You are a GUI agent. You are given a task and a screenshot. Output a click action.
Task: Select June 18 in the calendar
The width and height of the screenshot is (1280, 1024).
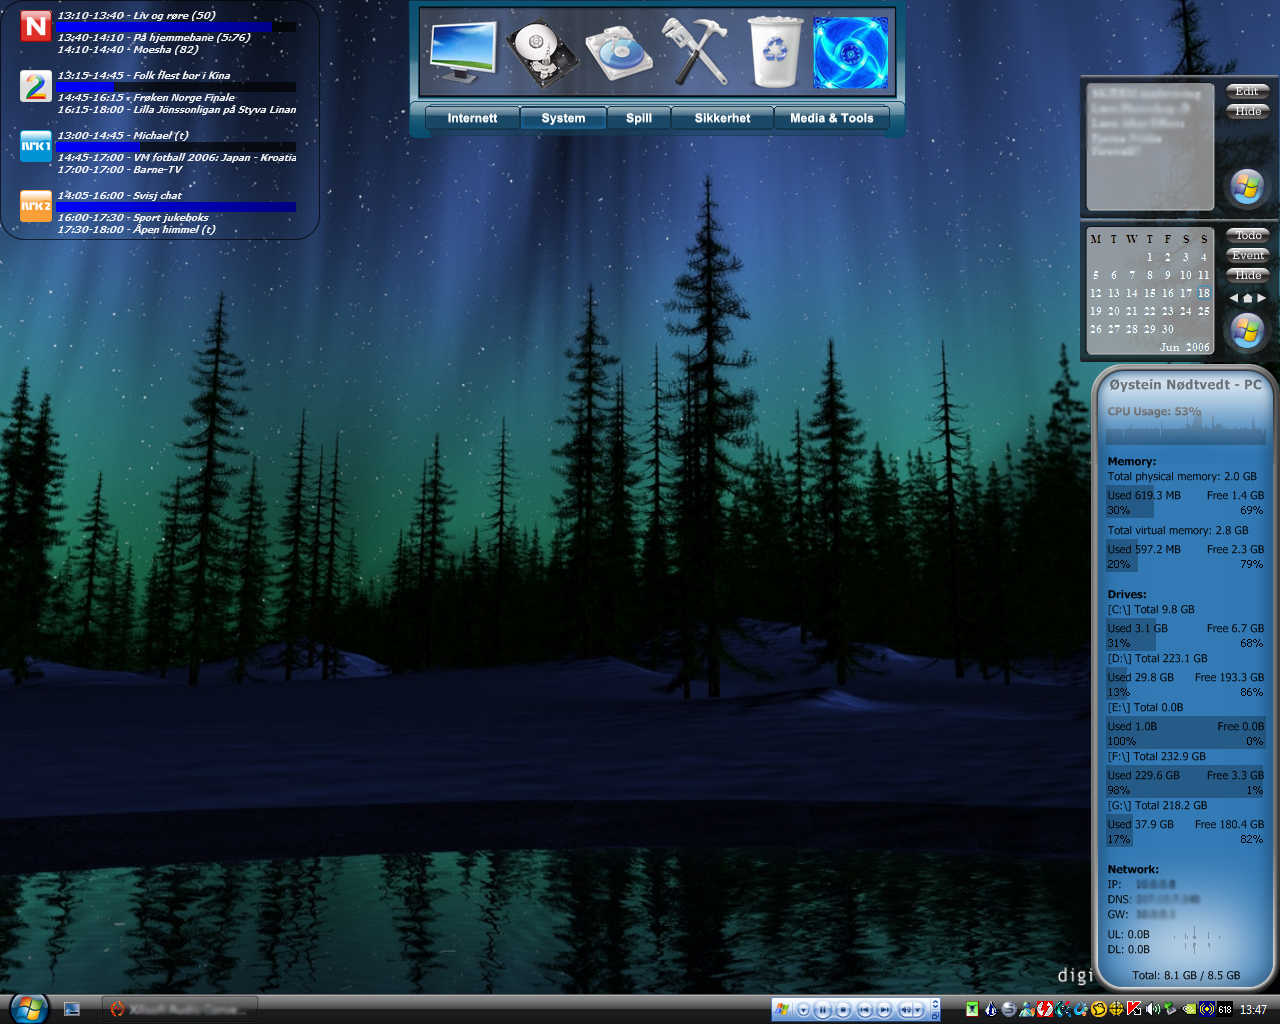click(1204, 293)
